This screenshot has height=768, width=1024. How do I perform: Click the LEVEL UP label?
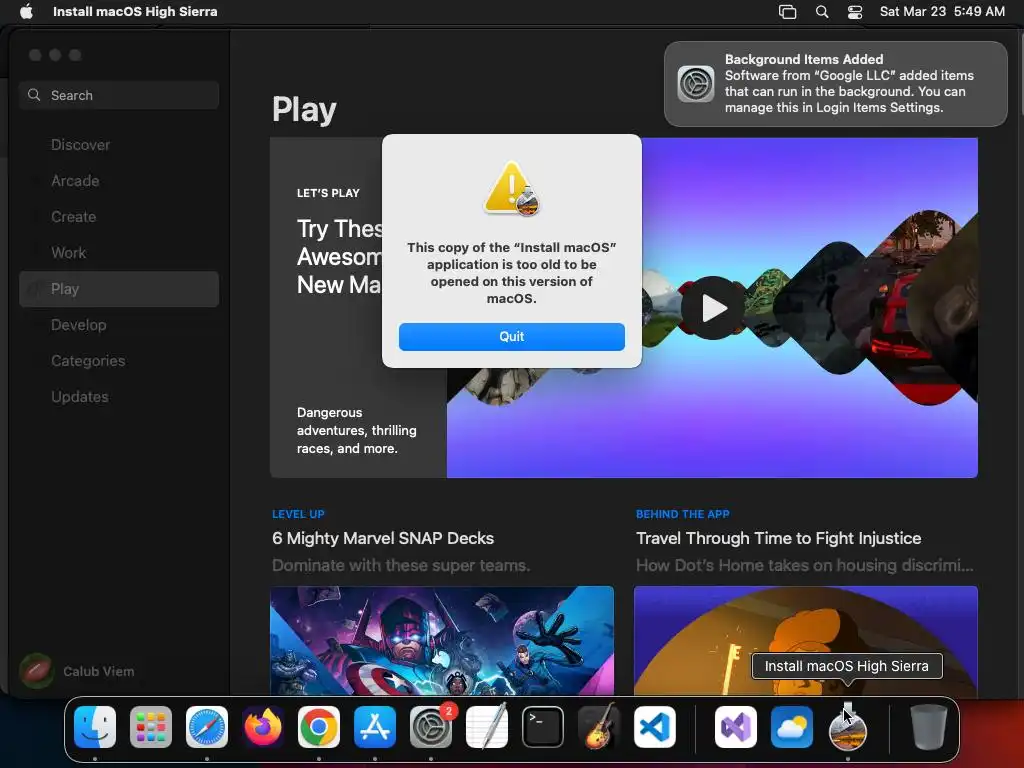(298, 514)
